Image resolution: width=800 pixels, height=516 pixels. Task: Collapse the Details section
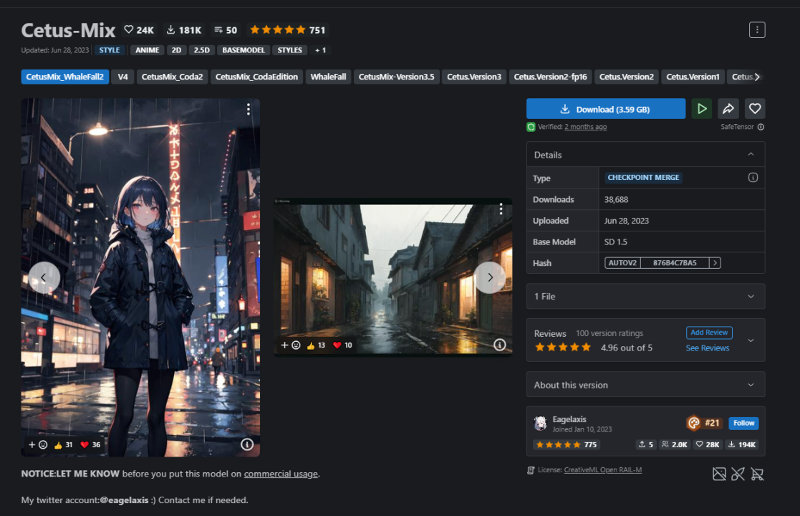[x=751, y=155]
